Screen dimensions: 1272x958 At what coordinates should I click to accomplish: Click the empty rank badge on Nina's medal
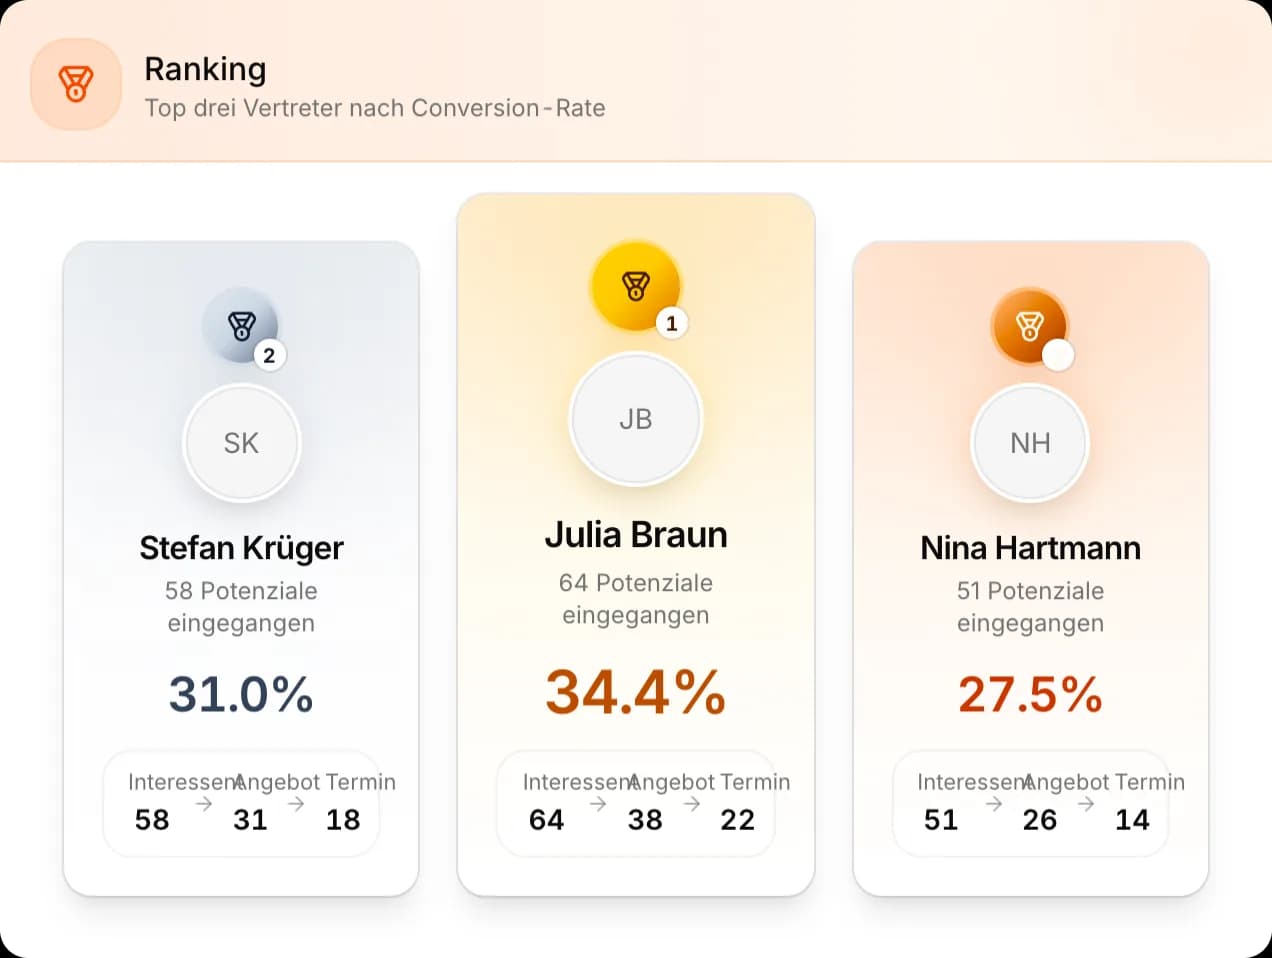click(x=1058, y=355)
